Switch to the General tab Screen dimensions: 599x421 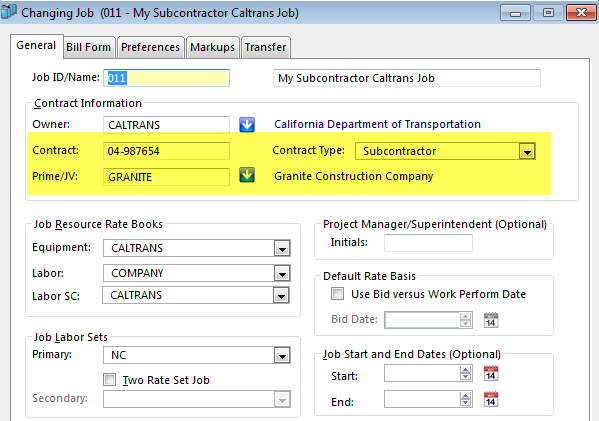click(36, 46)
